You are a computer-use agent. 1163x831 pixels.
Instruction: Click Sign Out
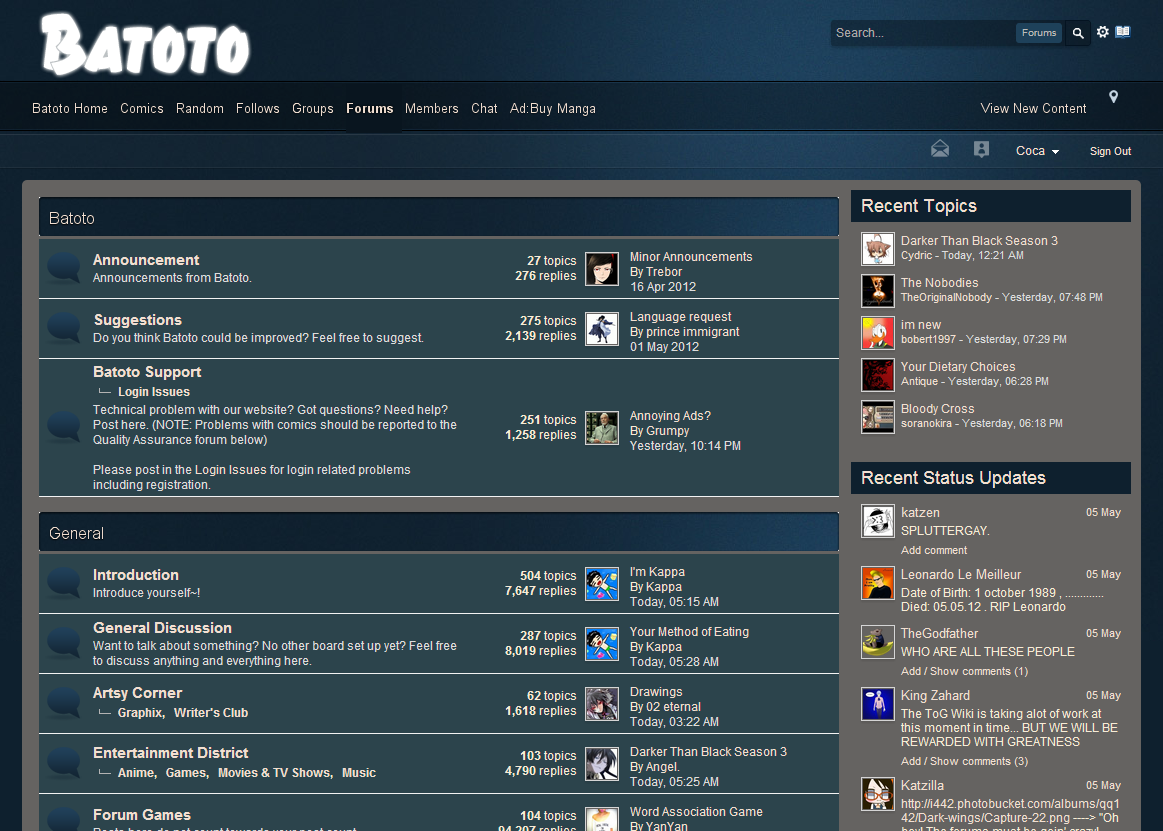1110,151
